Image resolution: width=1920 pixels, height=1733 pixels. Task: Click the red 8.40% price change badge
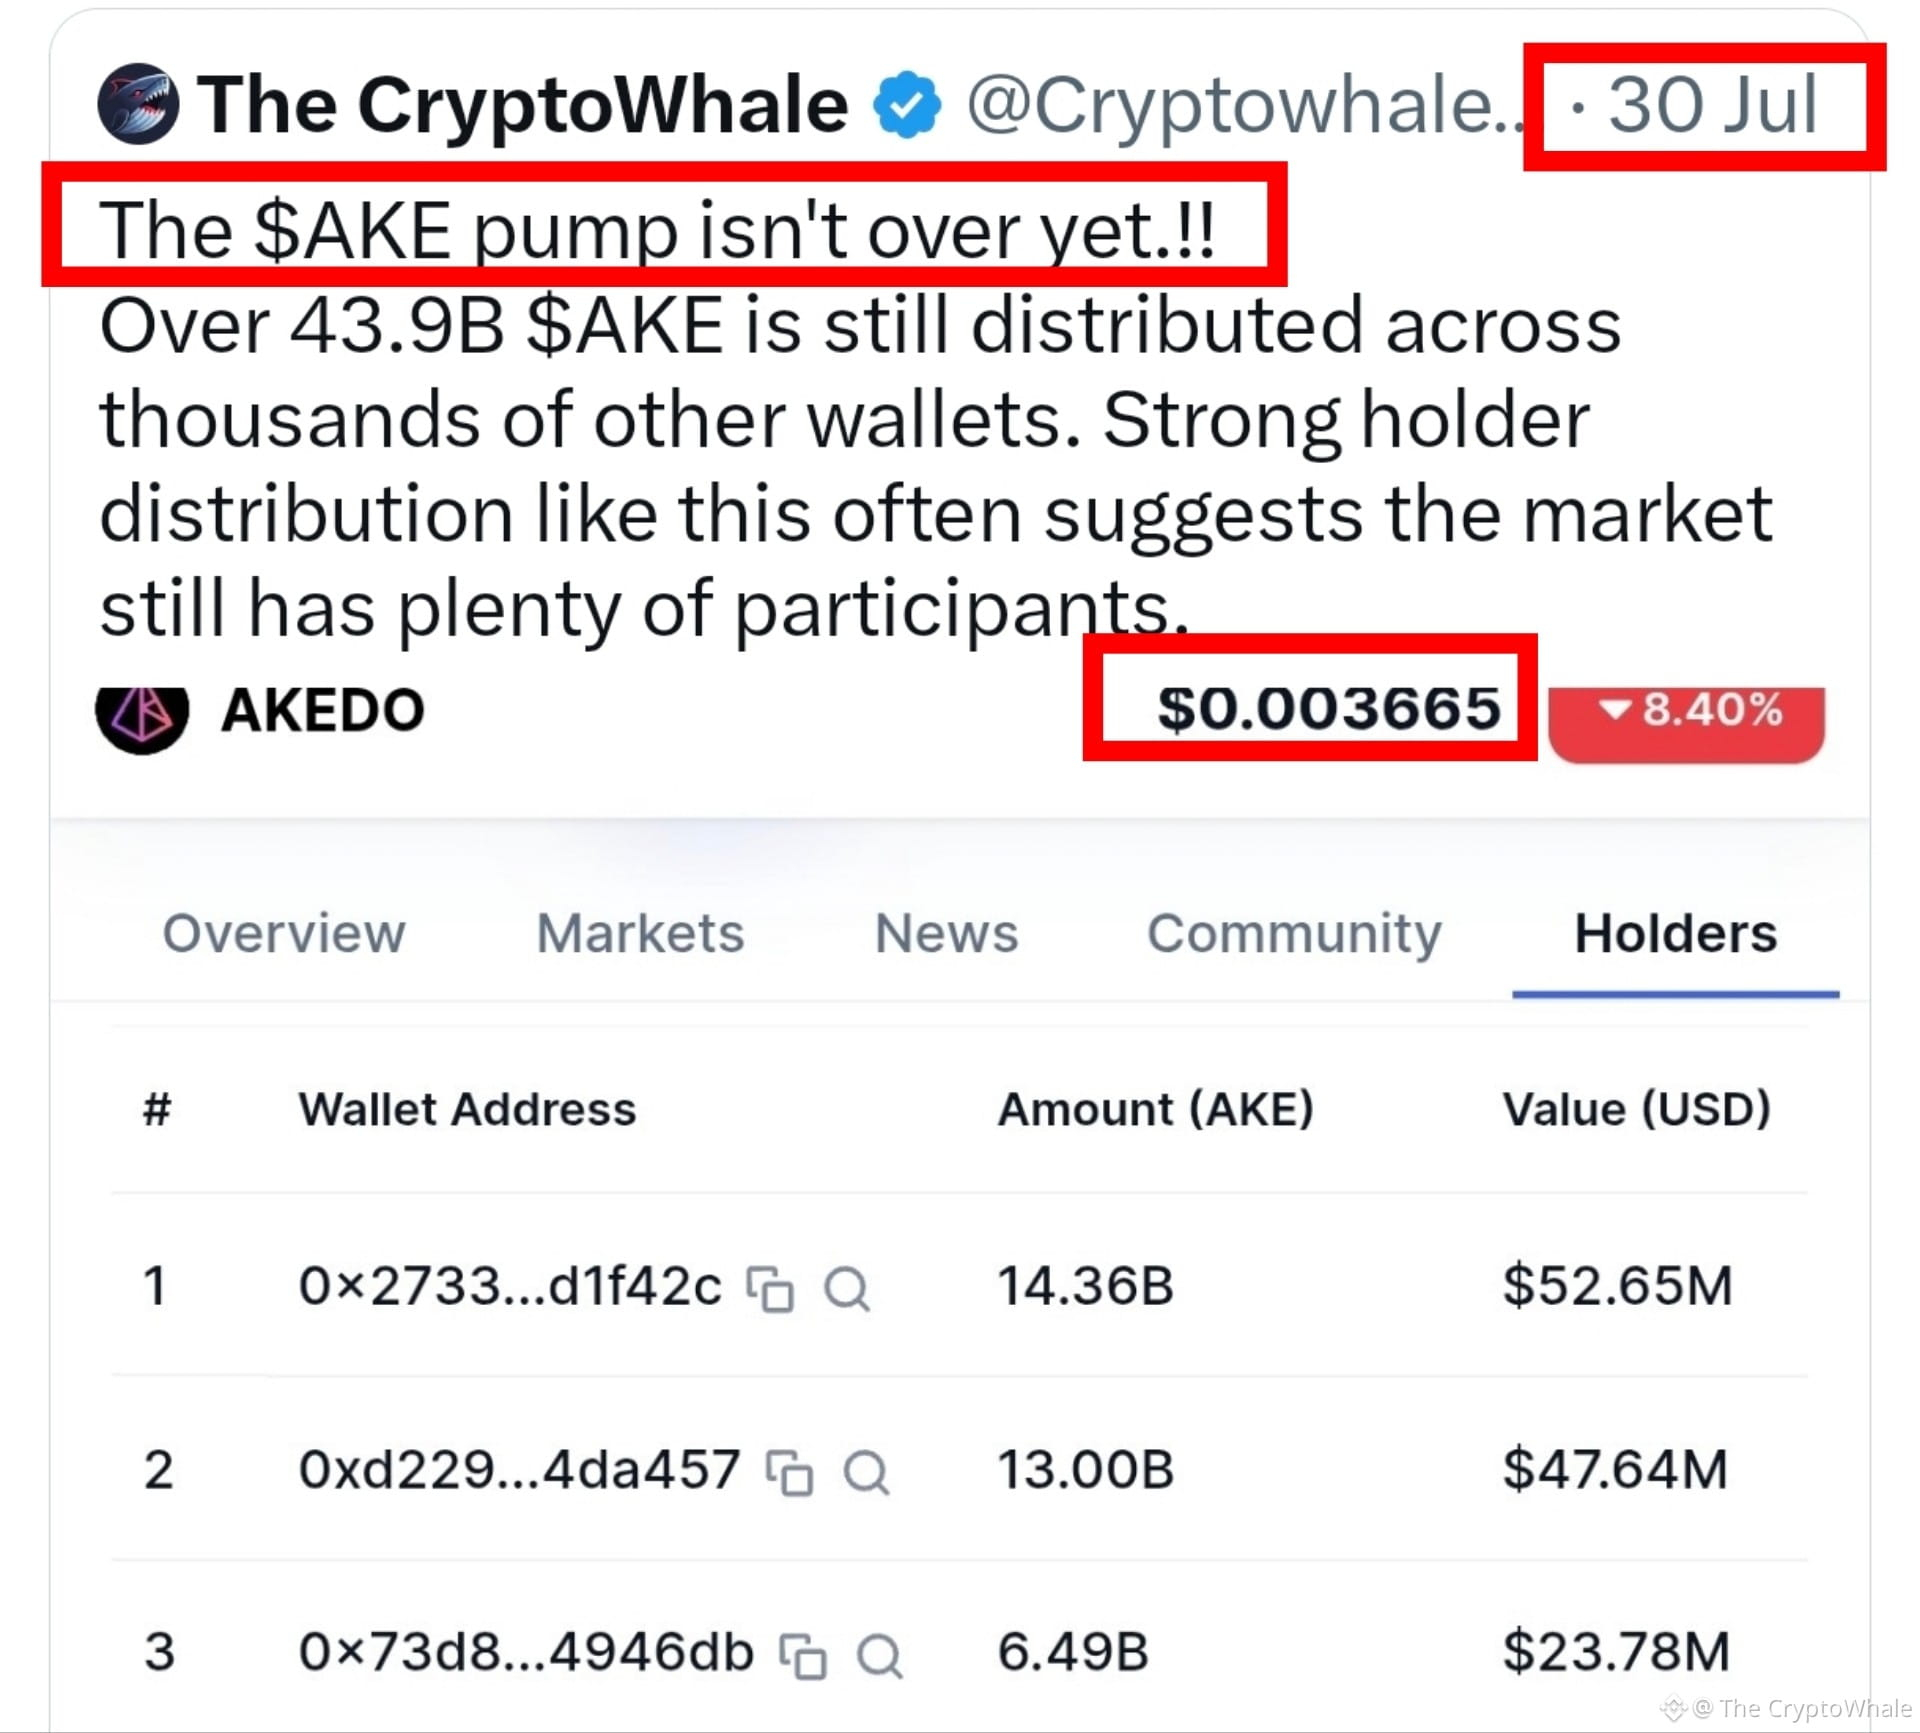pyautogui.click(x=1687, y=722)
